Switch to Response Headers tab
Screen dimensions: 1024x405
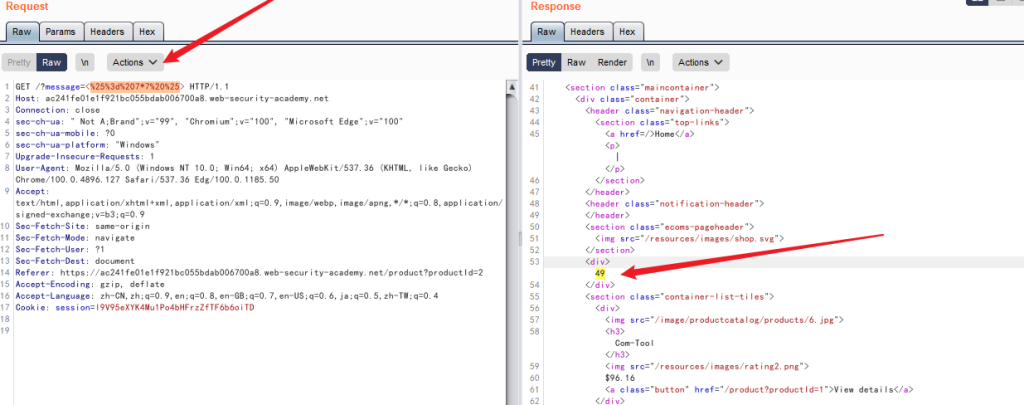coord(587,31)
